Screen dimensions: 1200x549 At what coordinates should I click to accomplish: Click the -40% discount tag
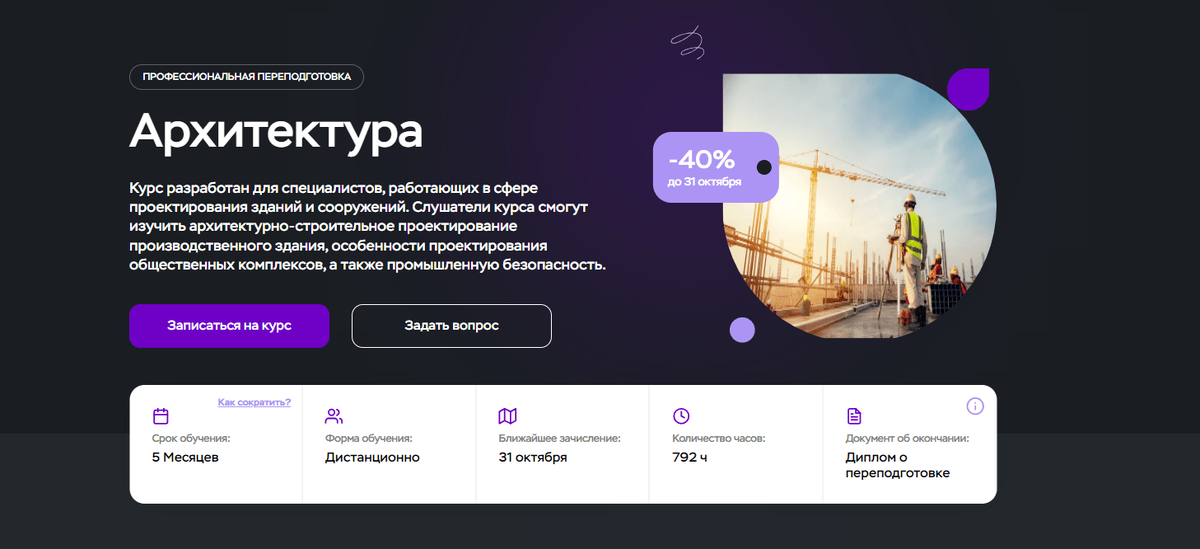click(x=714, y=167)
